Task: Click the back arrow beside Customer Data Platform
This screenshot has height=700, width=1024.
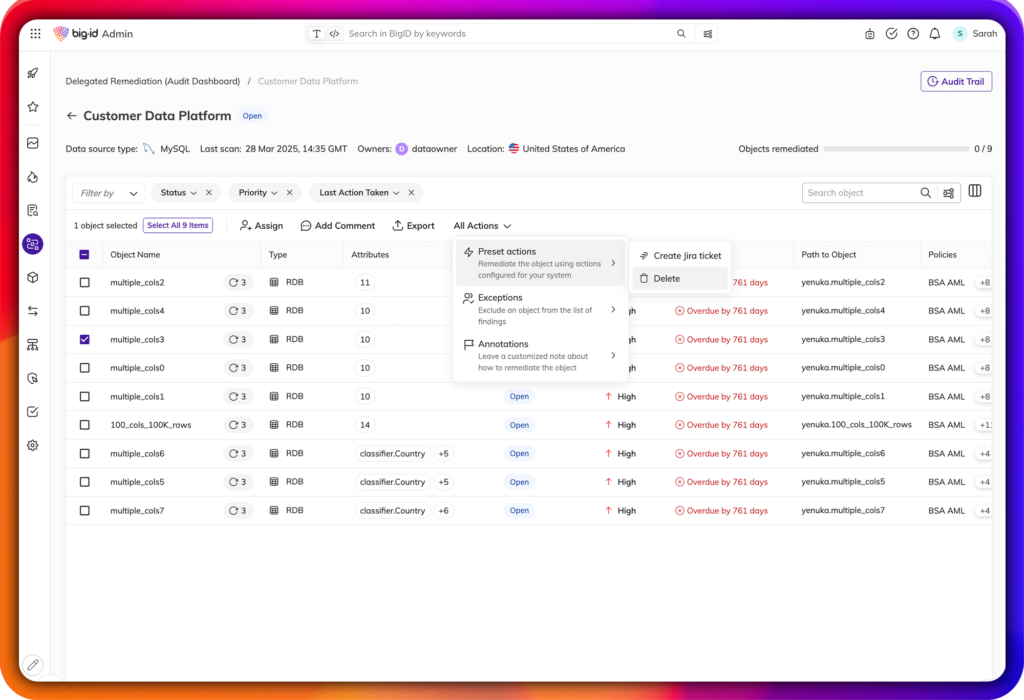Action: point(71,116)
